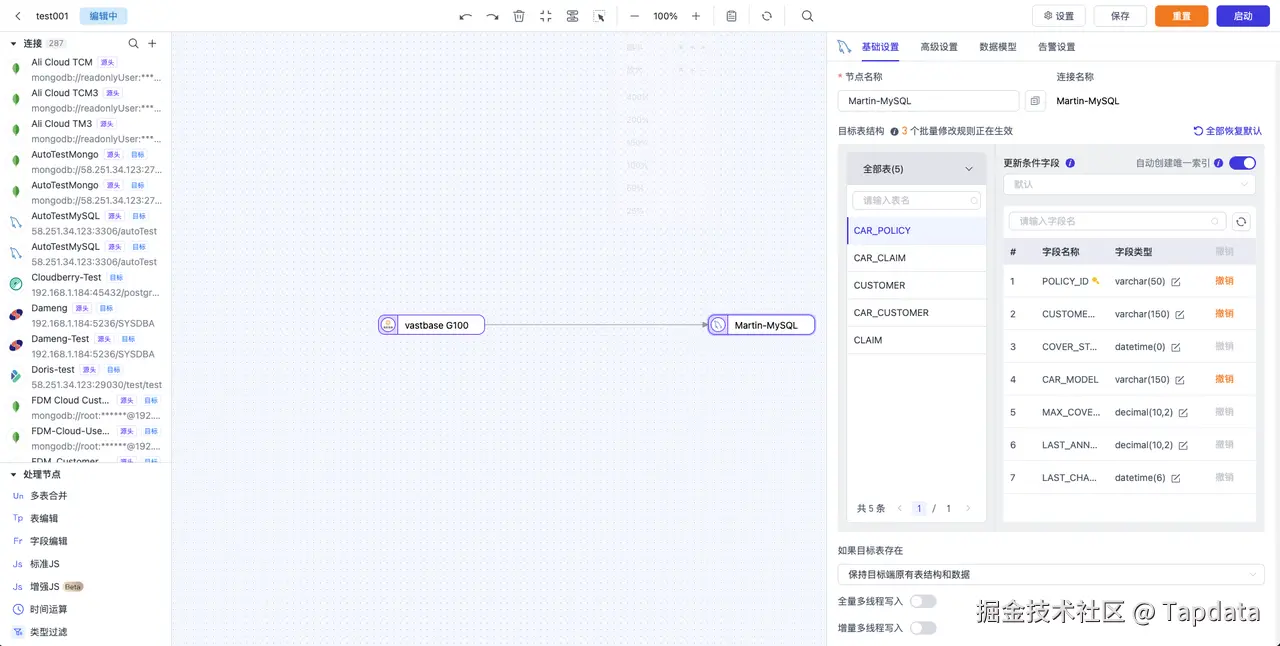The width and height of the screenshot is (1280, 646).
Task: Select the Doris-test connection
Action: pyautogui.click(x=85, y=377)
